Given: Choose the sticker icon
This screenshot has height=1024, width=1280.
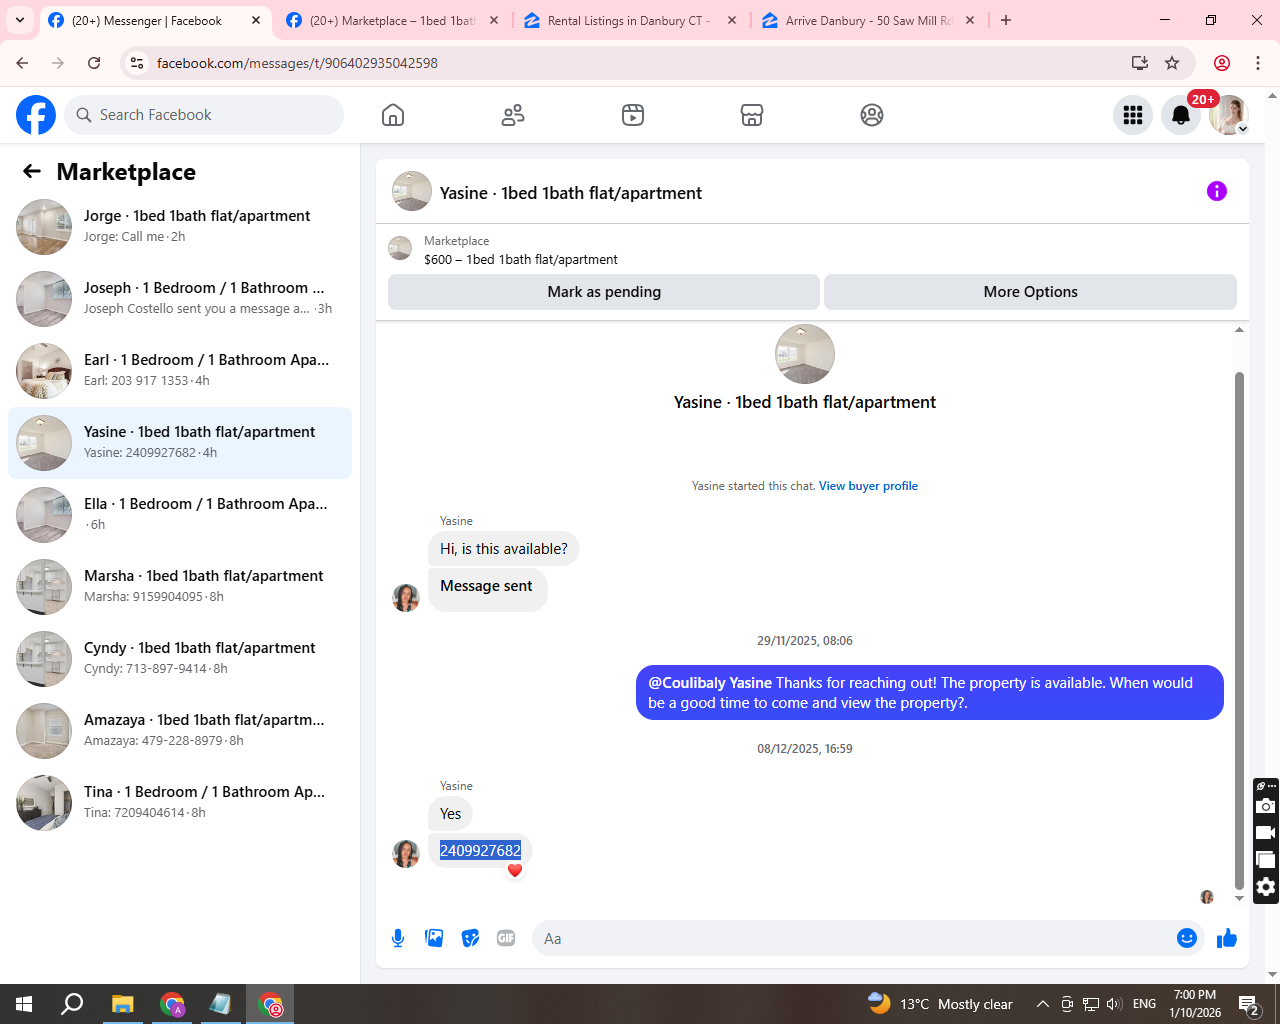Looking at the screenshot, I should pos(470,938).
